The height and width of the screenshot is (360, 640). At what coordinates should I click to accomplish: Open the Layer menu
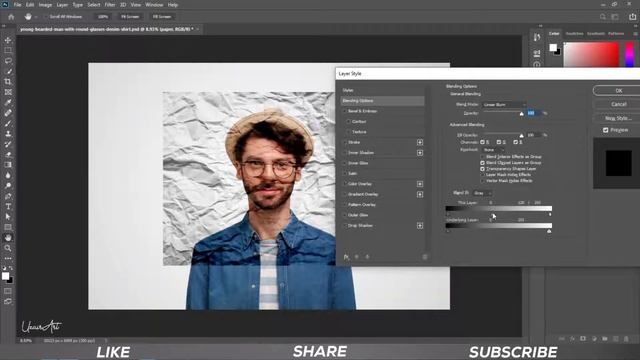62,5
